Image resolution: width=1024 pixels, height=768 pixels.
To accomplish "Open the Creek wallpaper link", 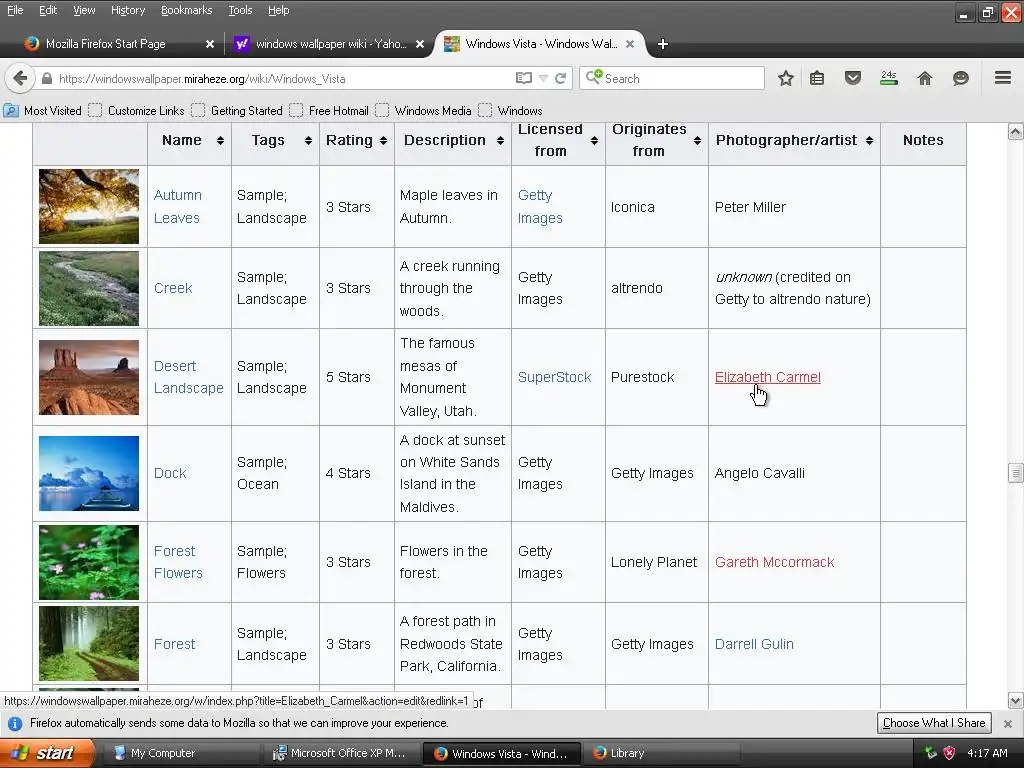I will (173, 288).
